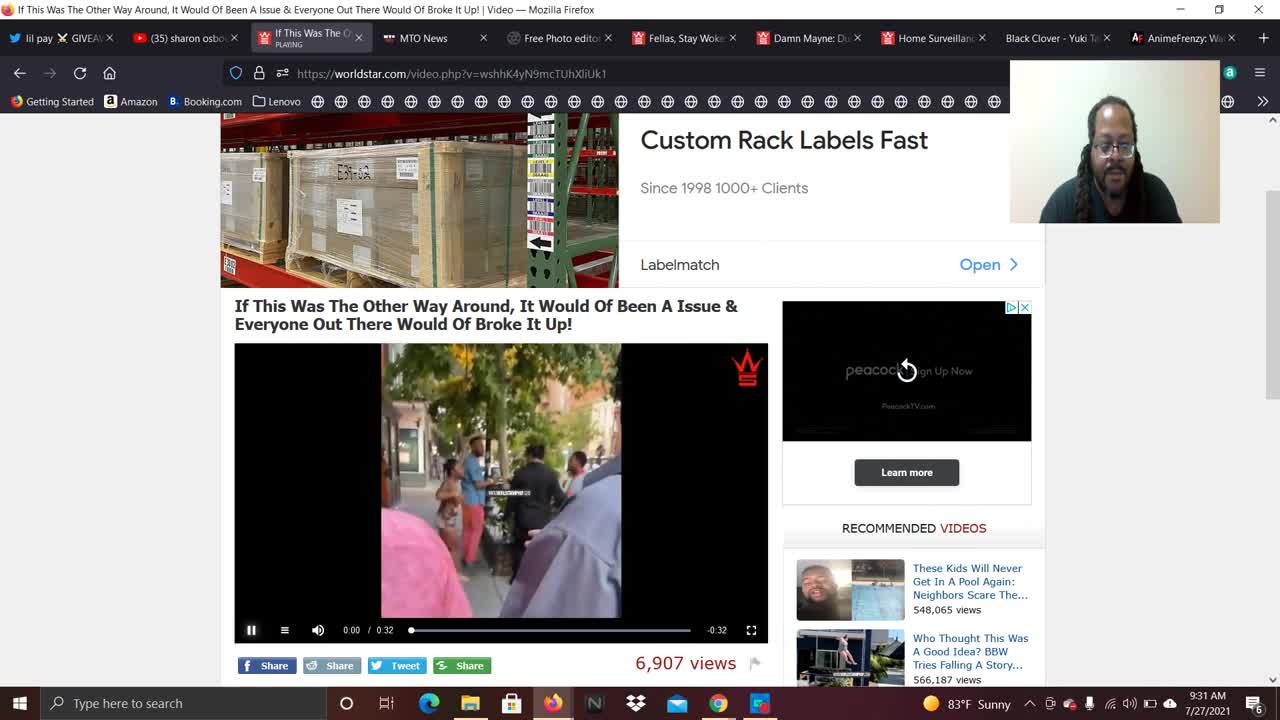Open the site permissions icon in the address bar

(282, 73)
